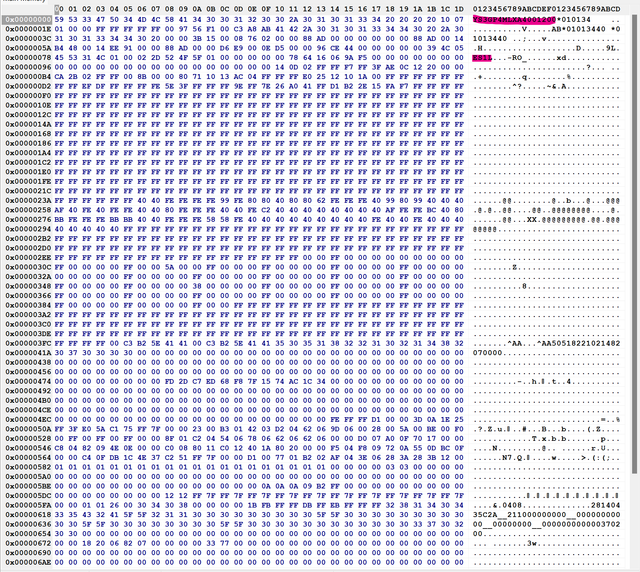Click column header 1D
Image resolution: width=640 pixels, height=572 pixels.
pos(459,9)
